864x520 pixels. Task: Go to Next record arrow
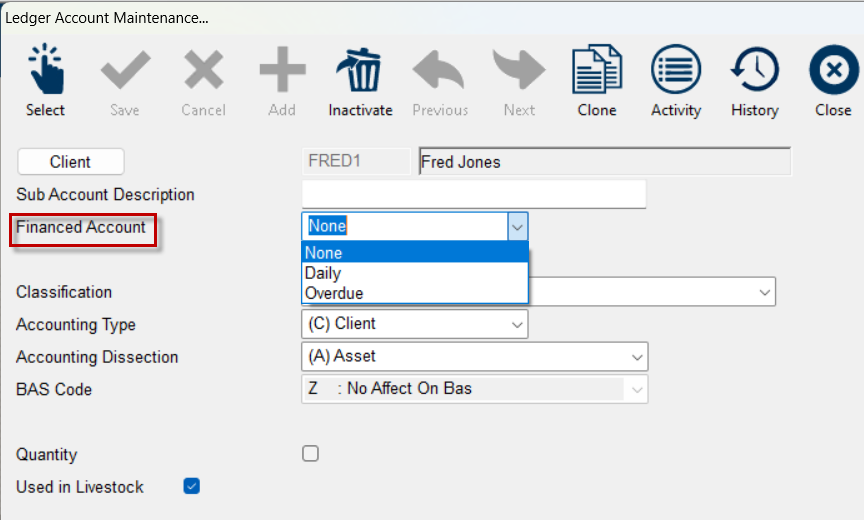click(519, 69)
